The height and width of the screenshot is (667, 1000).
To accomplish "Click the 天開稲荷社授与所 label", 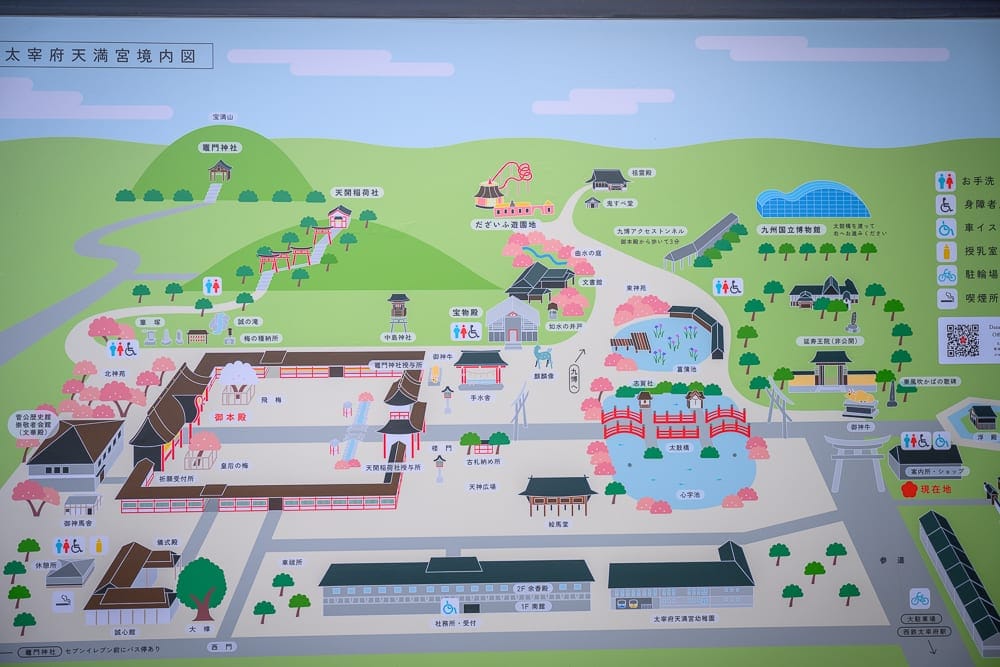I will (393, 467).
